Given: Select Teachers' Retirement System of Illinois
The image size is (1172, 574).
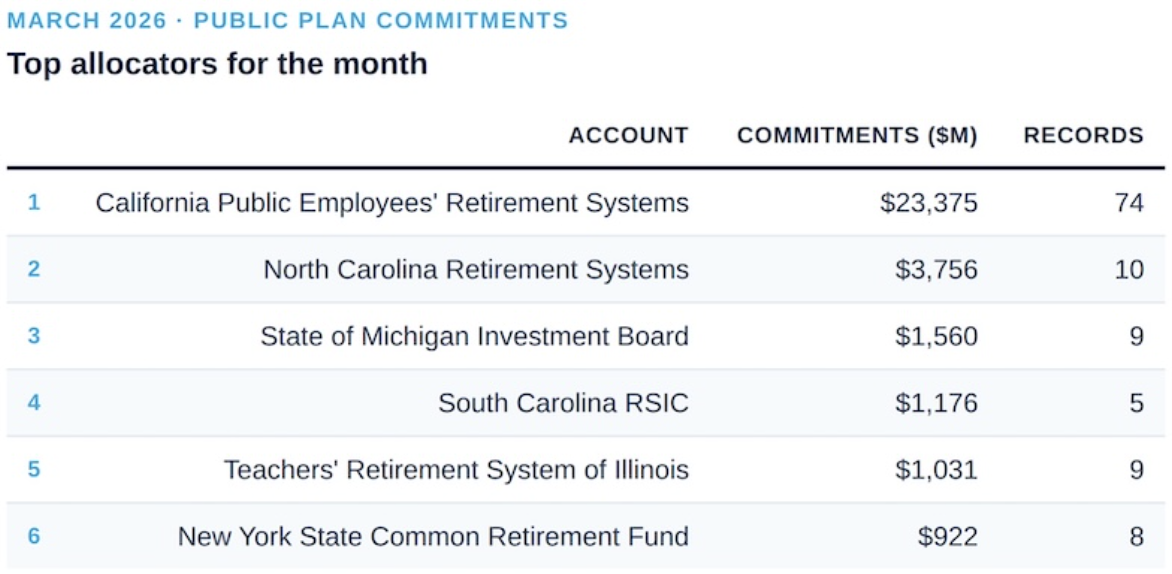Looking at the screenshot, I should tap(456, 470).
